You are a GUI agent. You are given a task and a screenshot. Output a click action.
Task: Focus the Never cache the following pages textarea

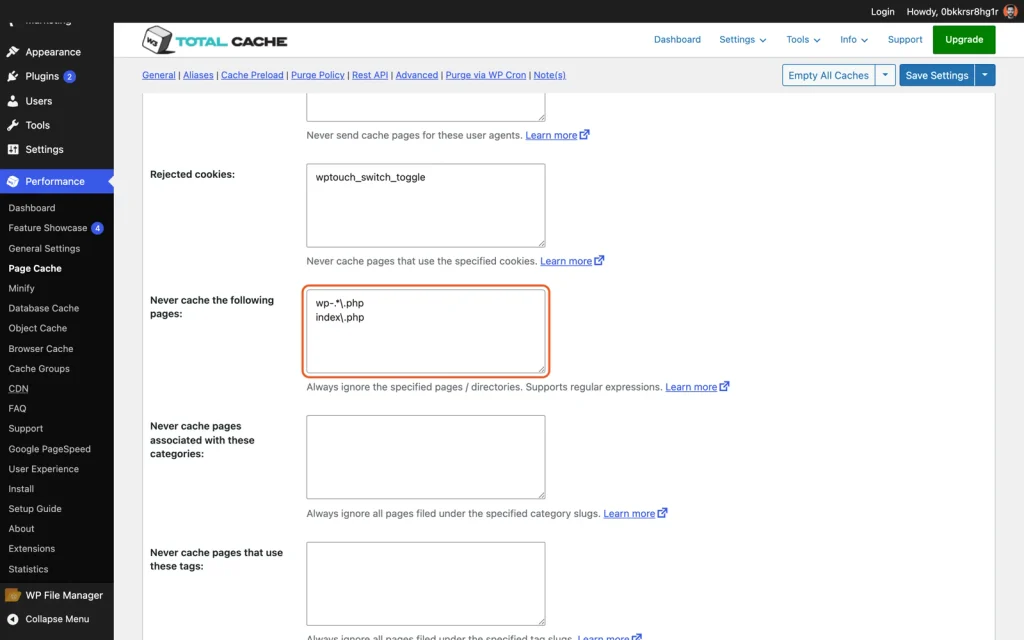[426, 331]
